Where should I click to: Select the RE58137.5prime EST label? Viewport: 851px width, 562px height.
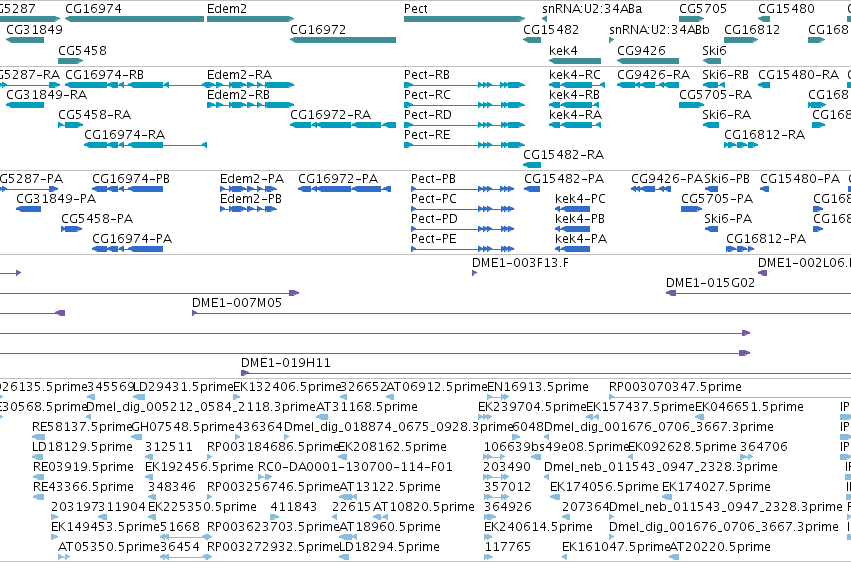[82, 426]
